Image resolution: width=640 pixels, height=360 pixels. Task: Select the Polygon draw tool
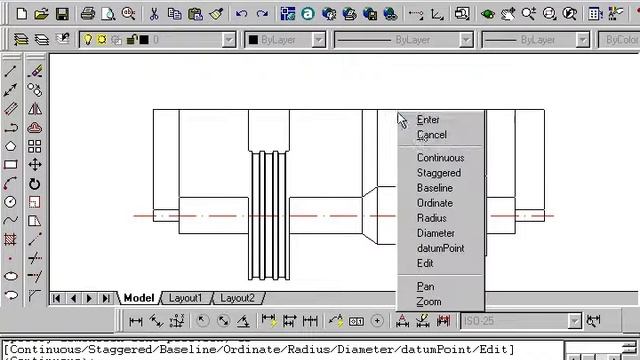(x=11, y=146)
